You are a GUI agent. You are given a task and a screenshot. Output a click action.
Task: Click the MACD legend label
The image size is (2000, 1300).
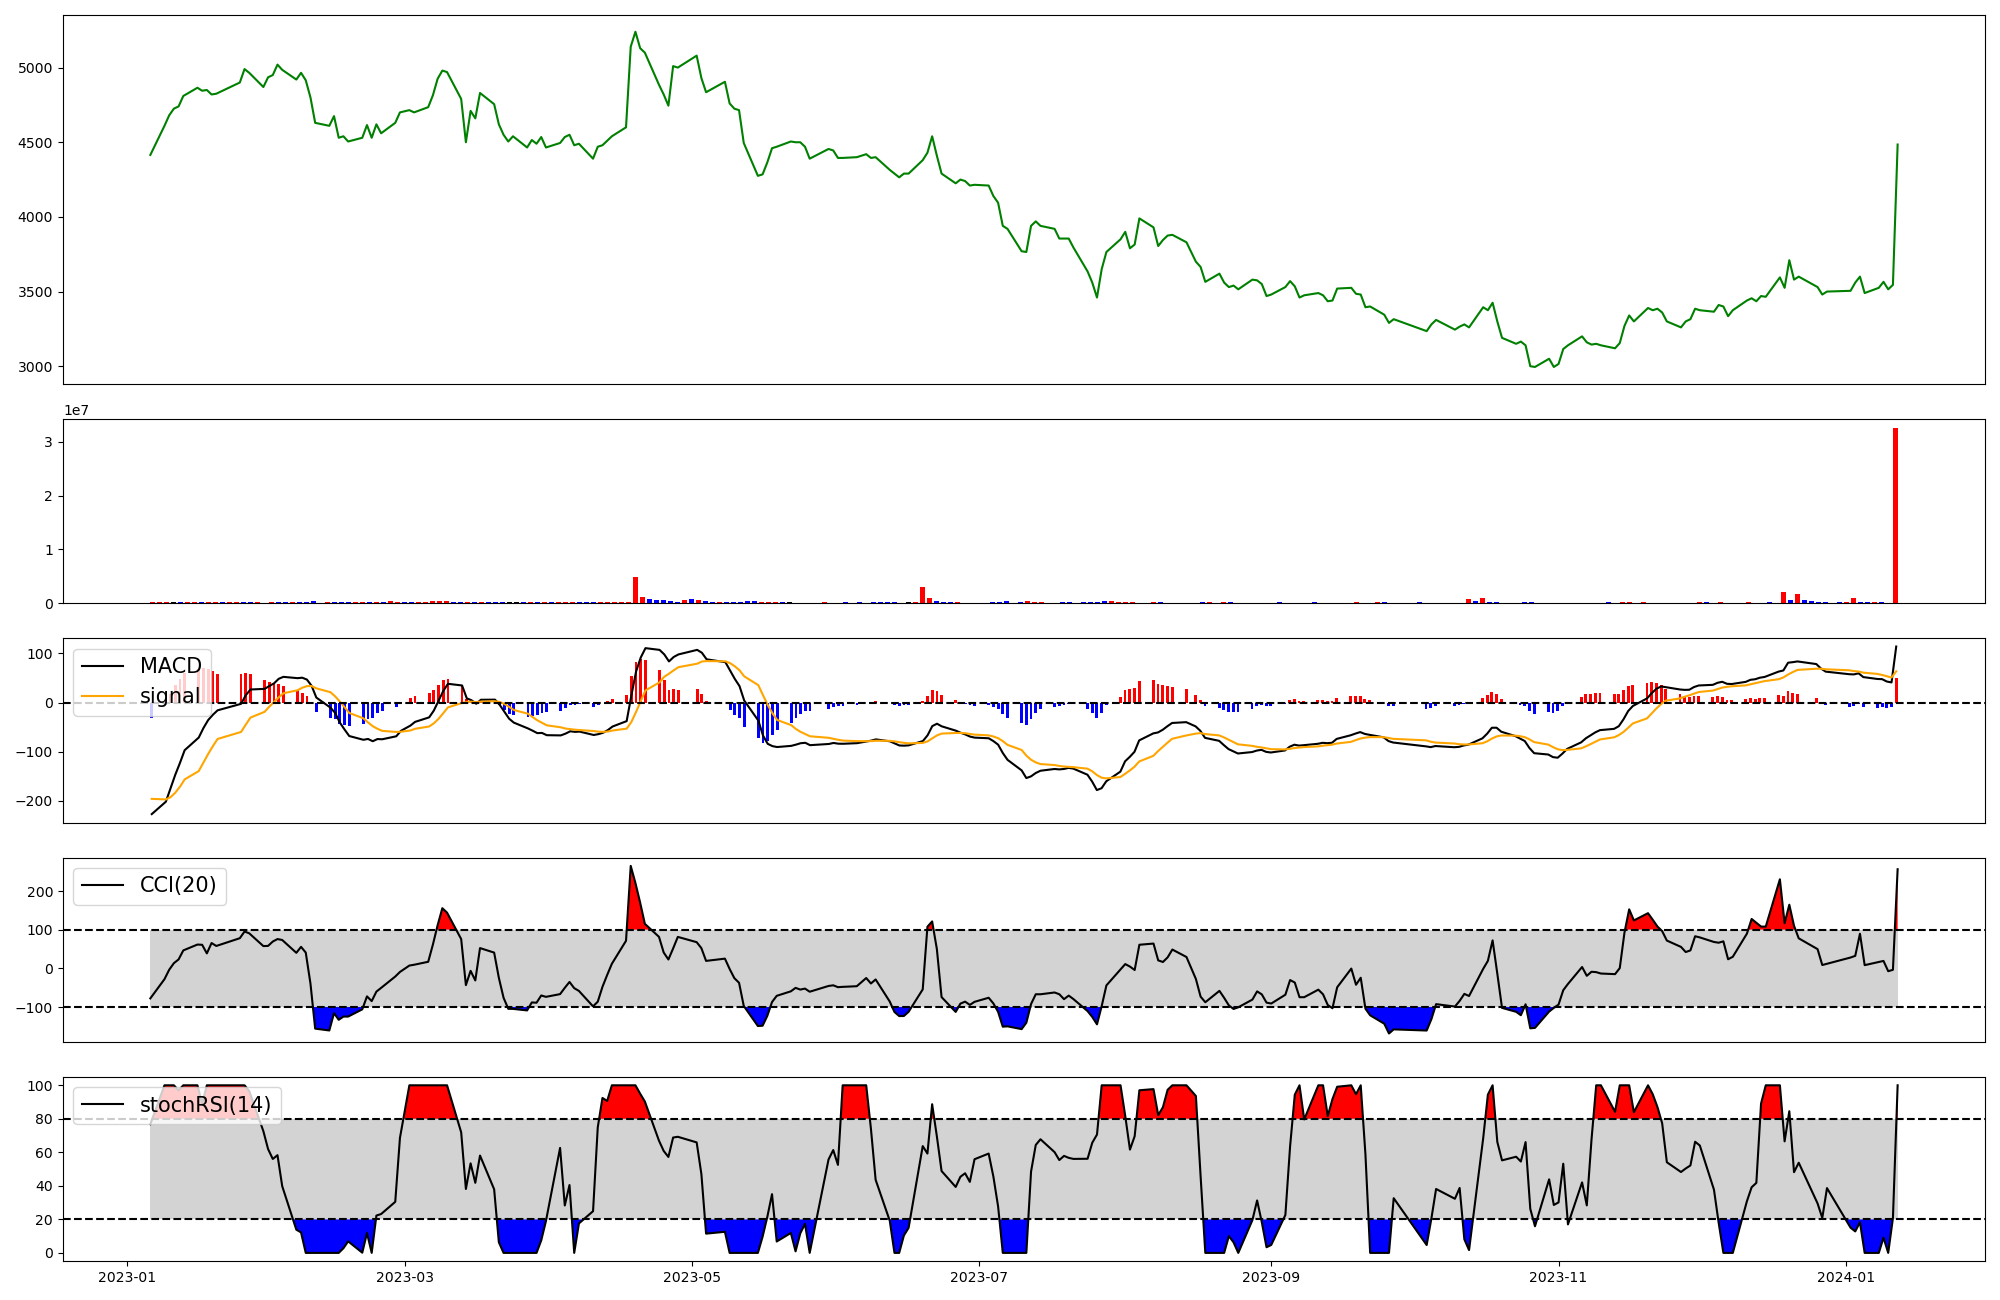170,666
